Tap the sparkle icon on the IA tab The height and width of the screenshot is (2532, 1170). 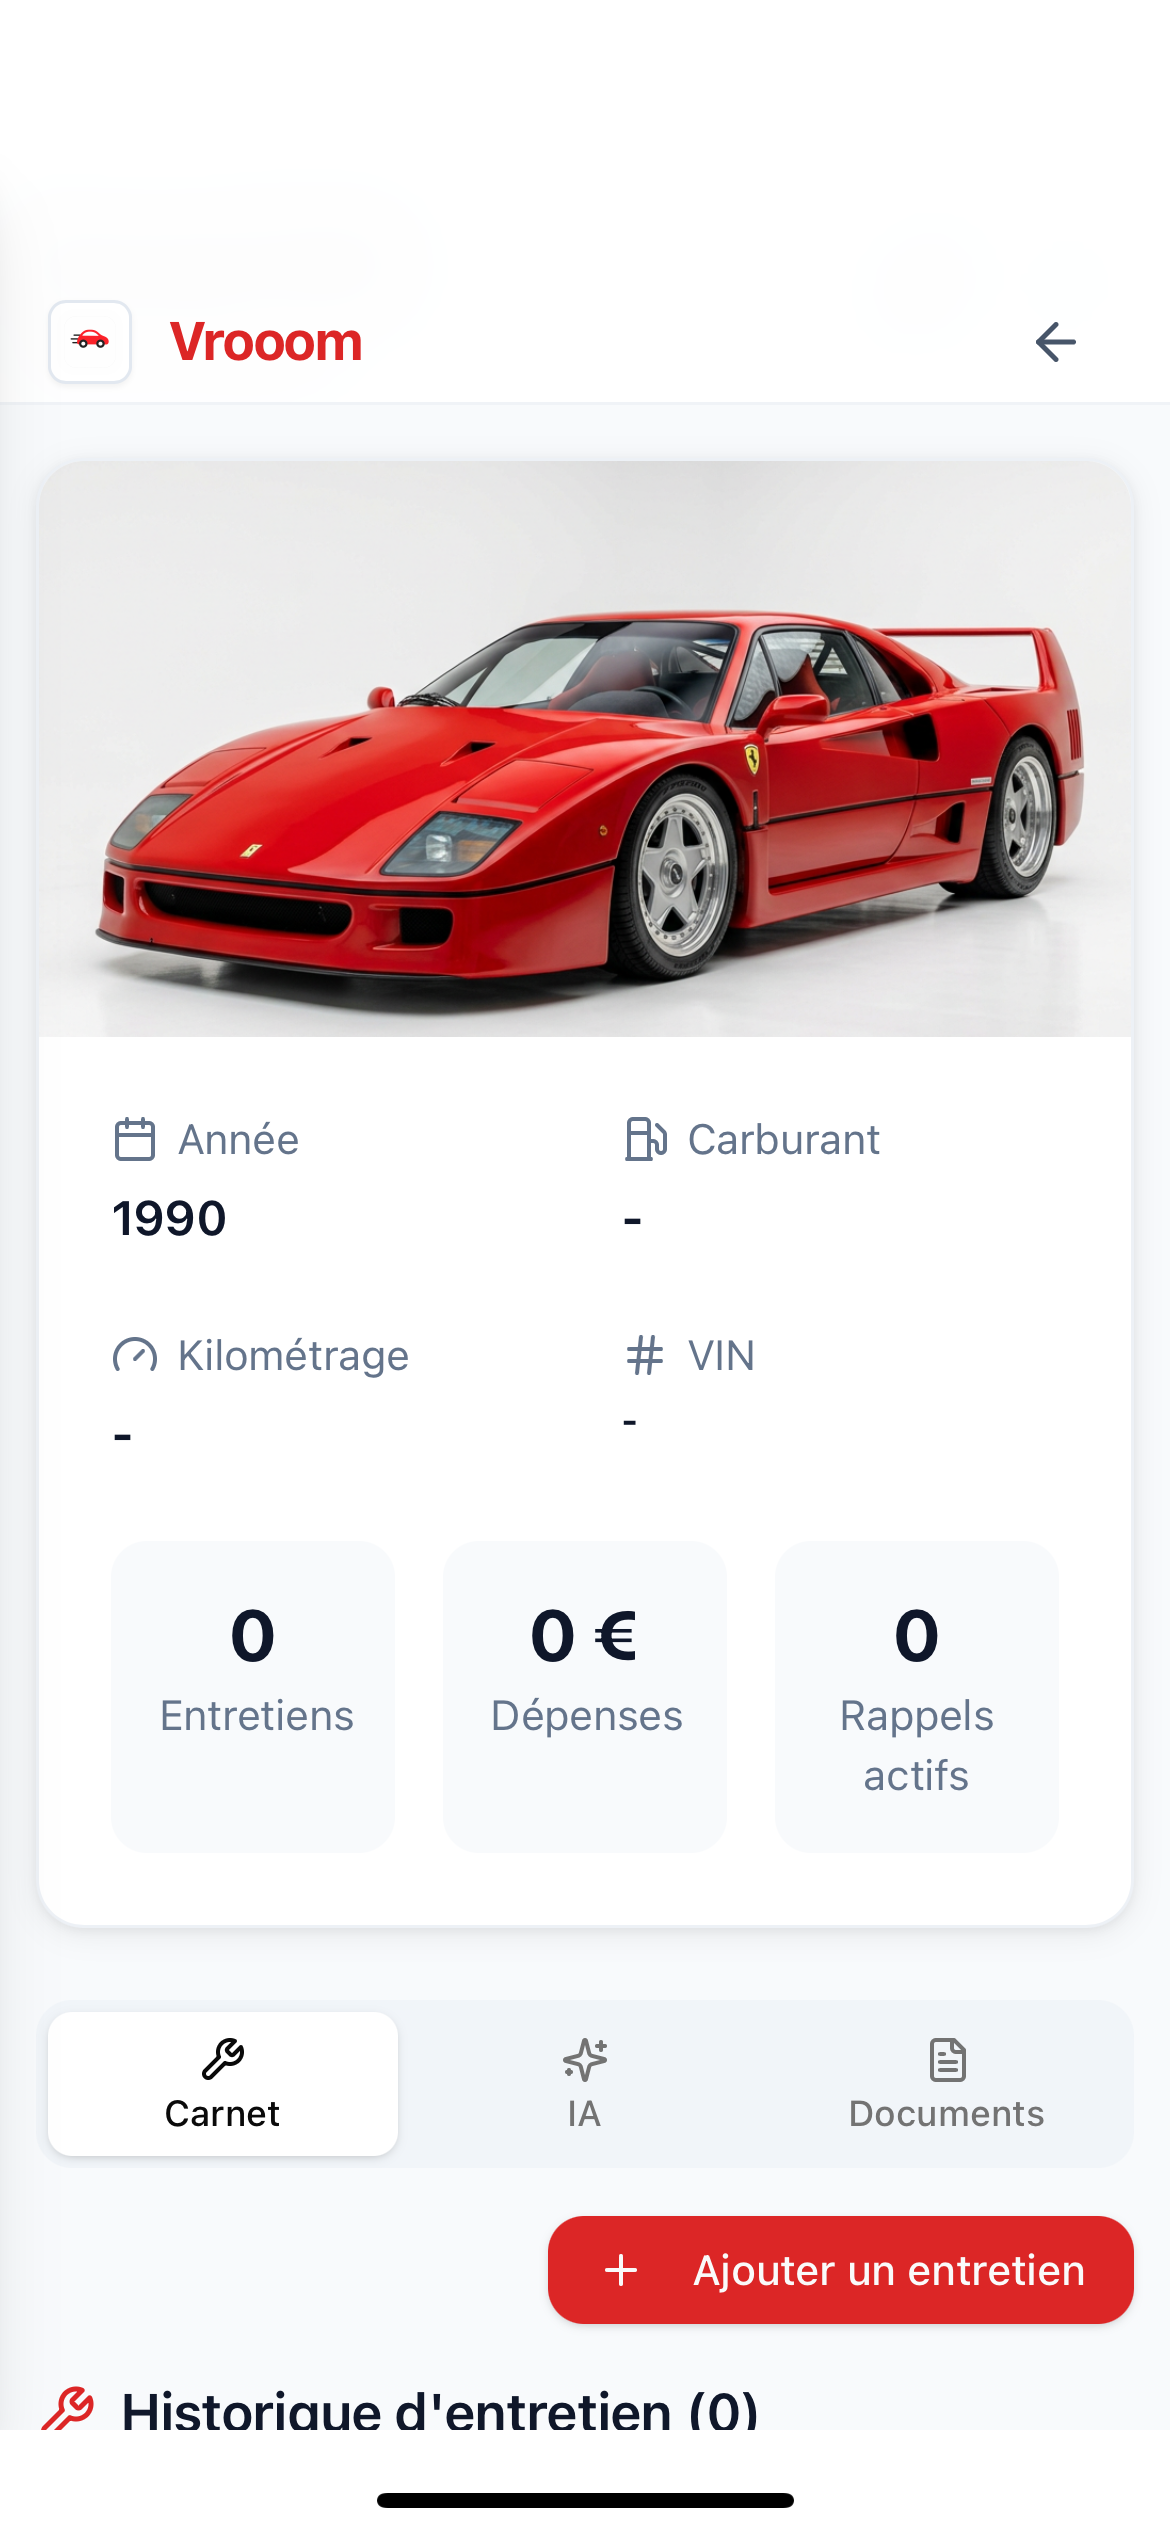[x=585, y=2060]
